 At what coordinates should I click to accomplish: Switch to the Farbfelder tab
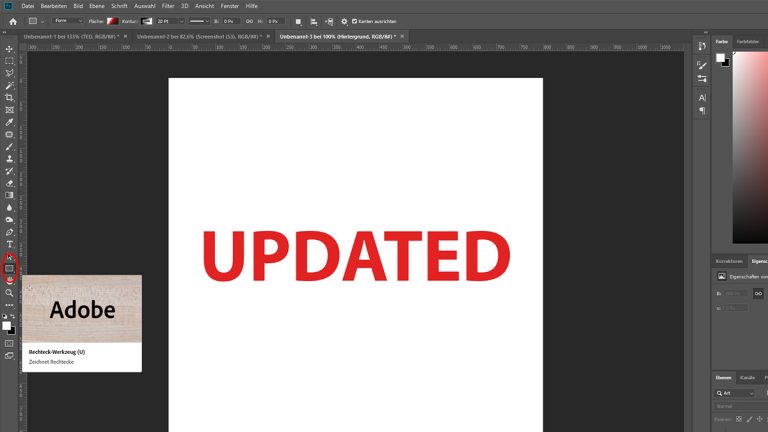(x=747, y=42)
